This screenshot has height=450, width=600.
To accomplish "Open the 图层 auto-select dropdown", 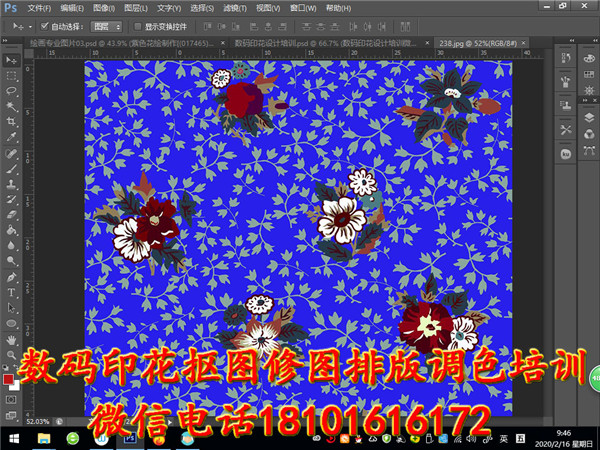I will point(106,26).
